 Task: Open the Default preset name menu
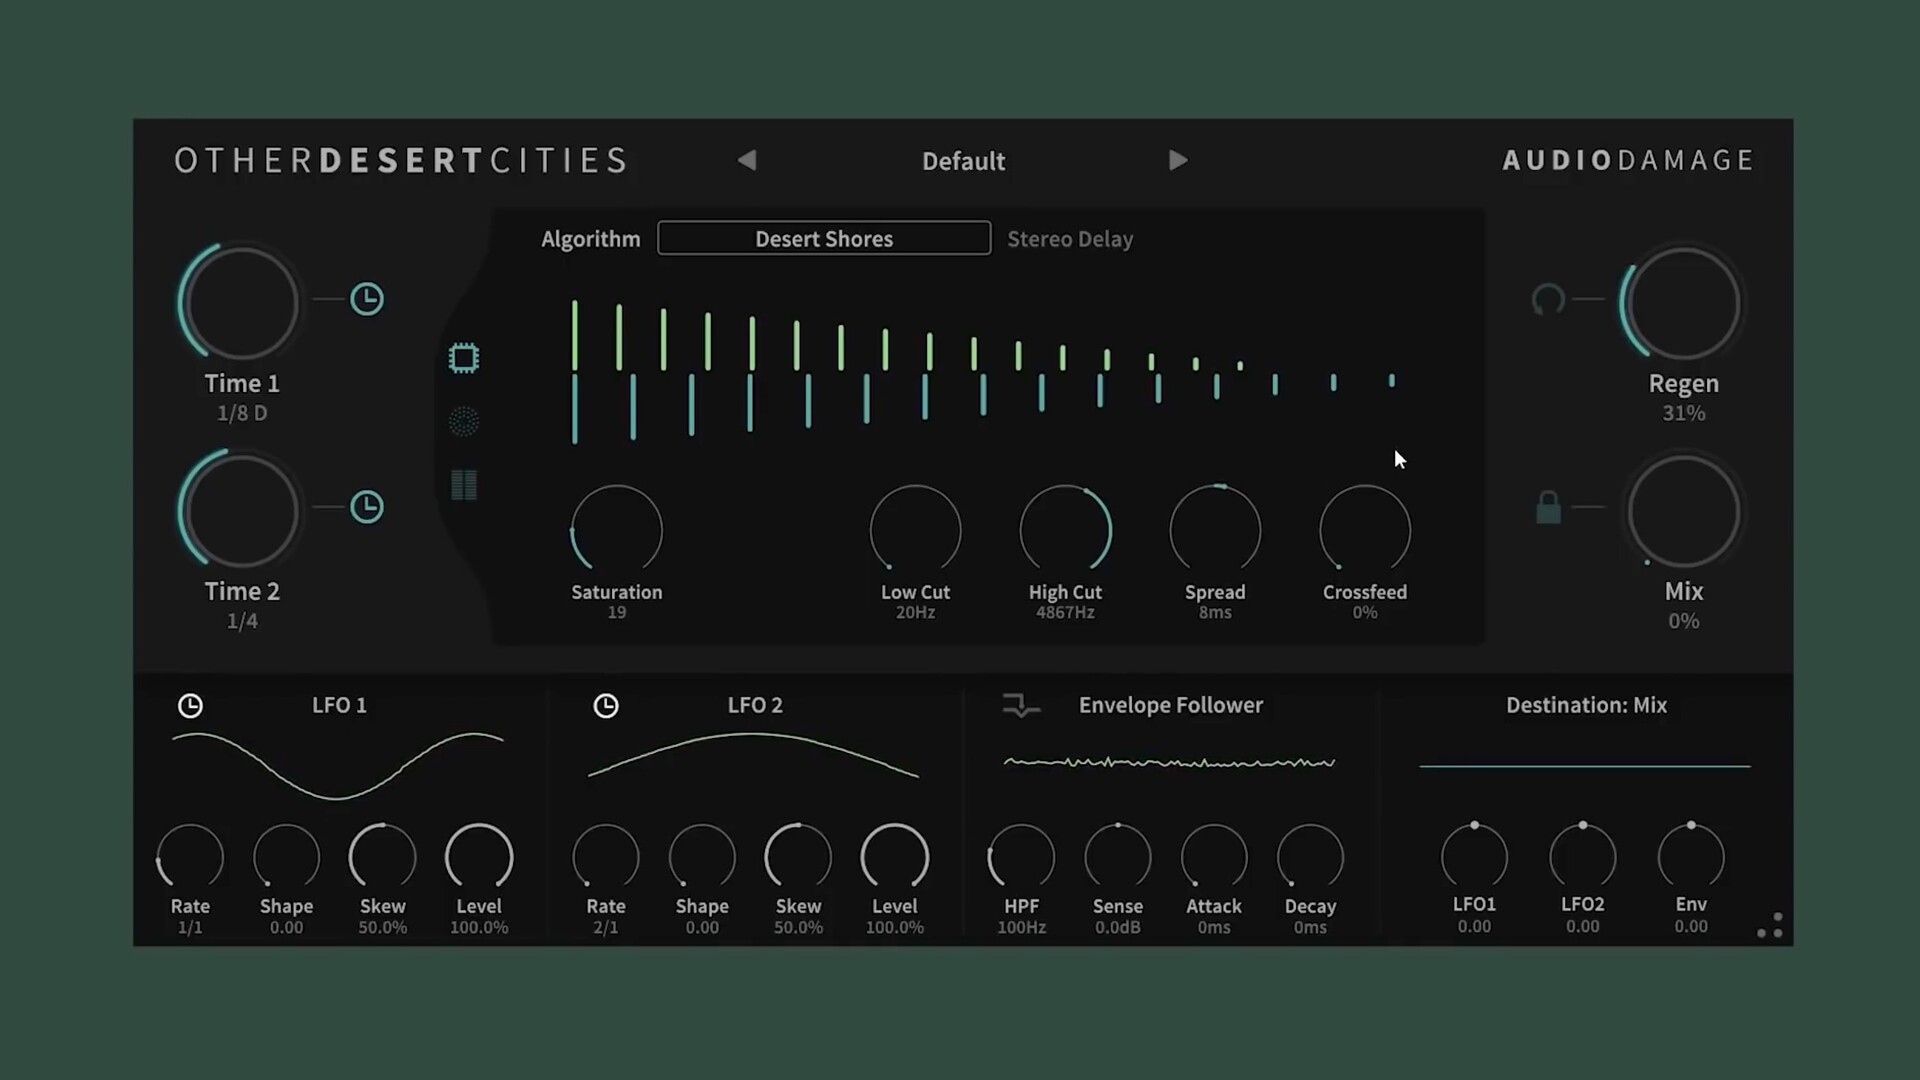pos(963,161)
